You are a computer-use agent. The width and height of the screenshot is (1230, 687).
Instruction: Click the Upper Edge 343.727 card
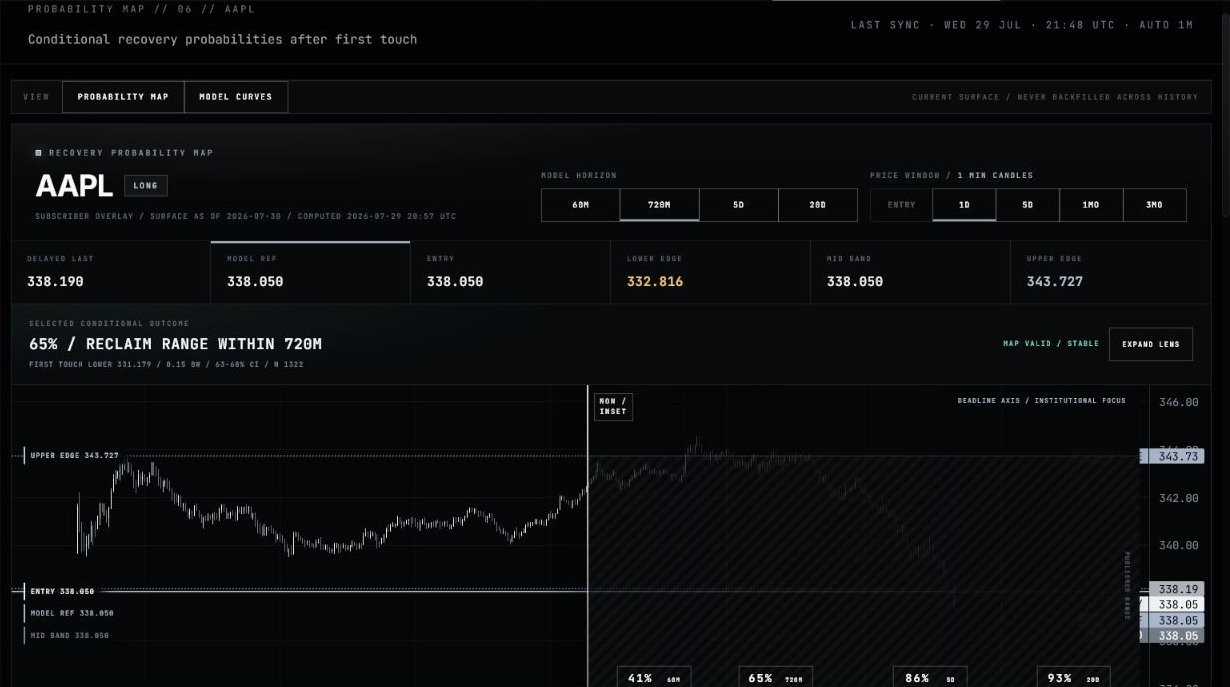pos(1110,272)
